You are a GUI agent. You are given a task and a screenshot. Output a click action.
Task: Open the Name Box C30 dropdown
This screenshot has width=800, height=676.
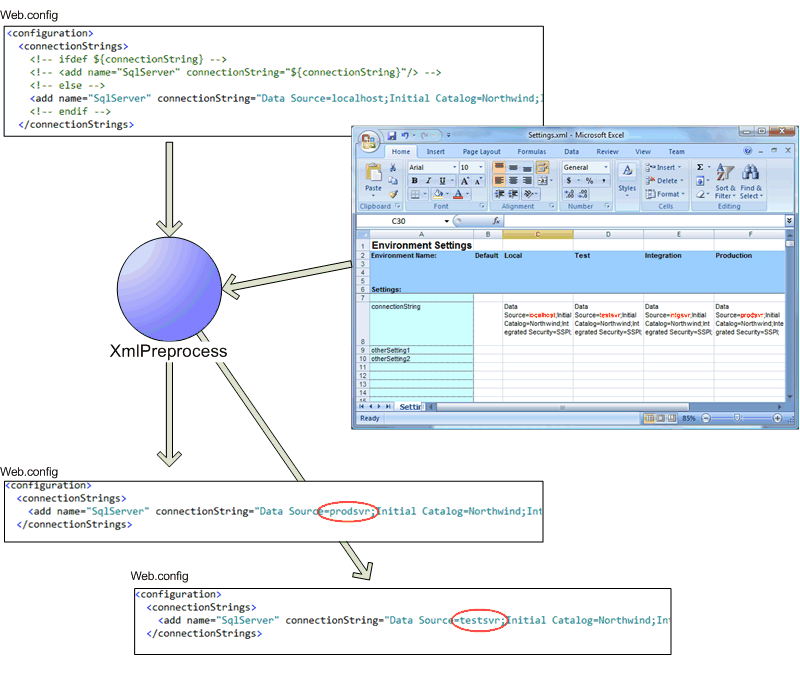click(446, 221)
